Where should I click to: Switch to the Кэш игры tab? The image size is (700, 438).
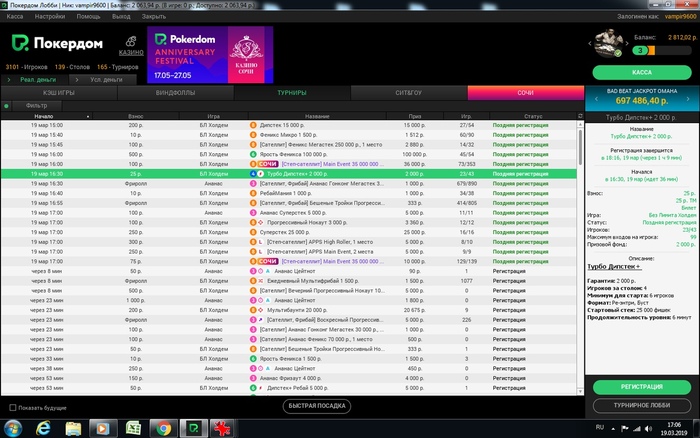59,93
